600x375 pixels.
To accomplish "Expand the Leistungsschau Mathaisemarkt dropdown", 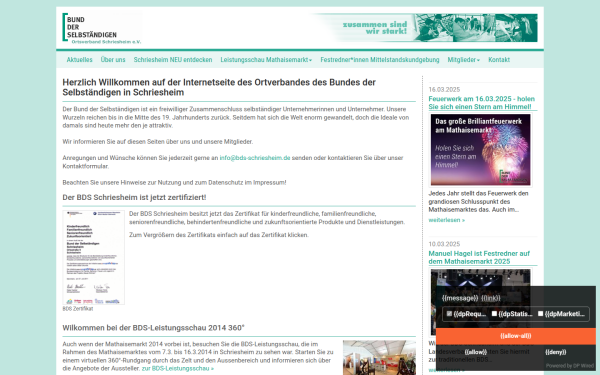I will pyautogui.click(x=266, y=60).
